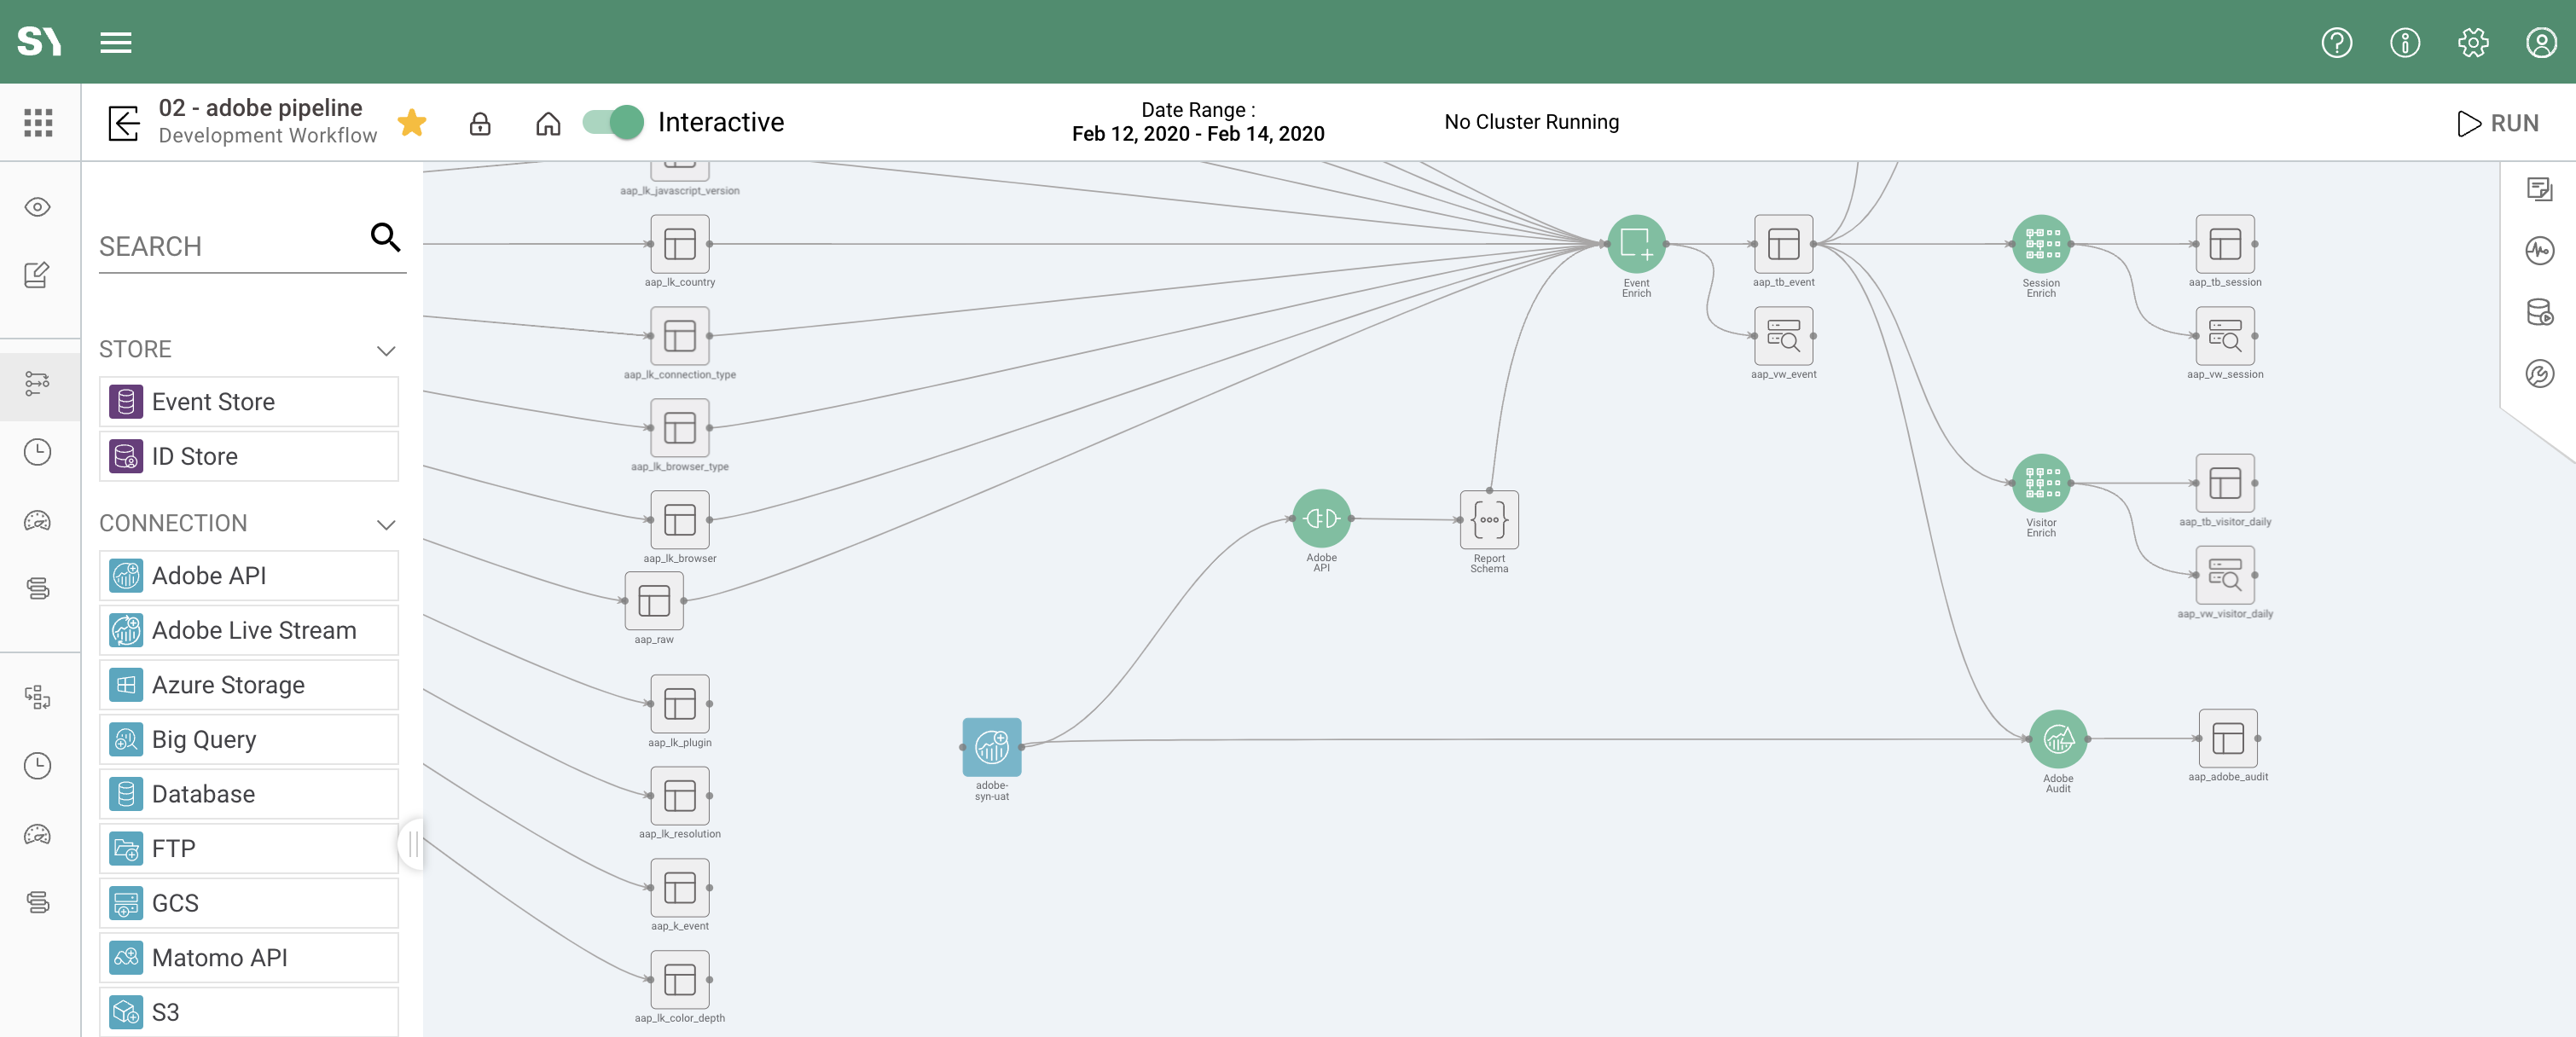Collapse the CONNECTION section

click(386, 524)
